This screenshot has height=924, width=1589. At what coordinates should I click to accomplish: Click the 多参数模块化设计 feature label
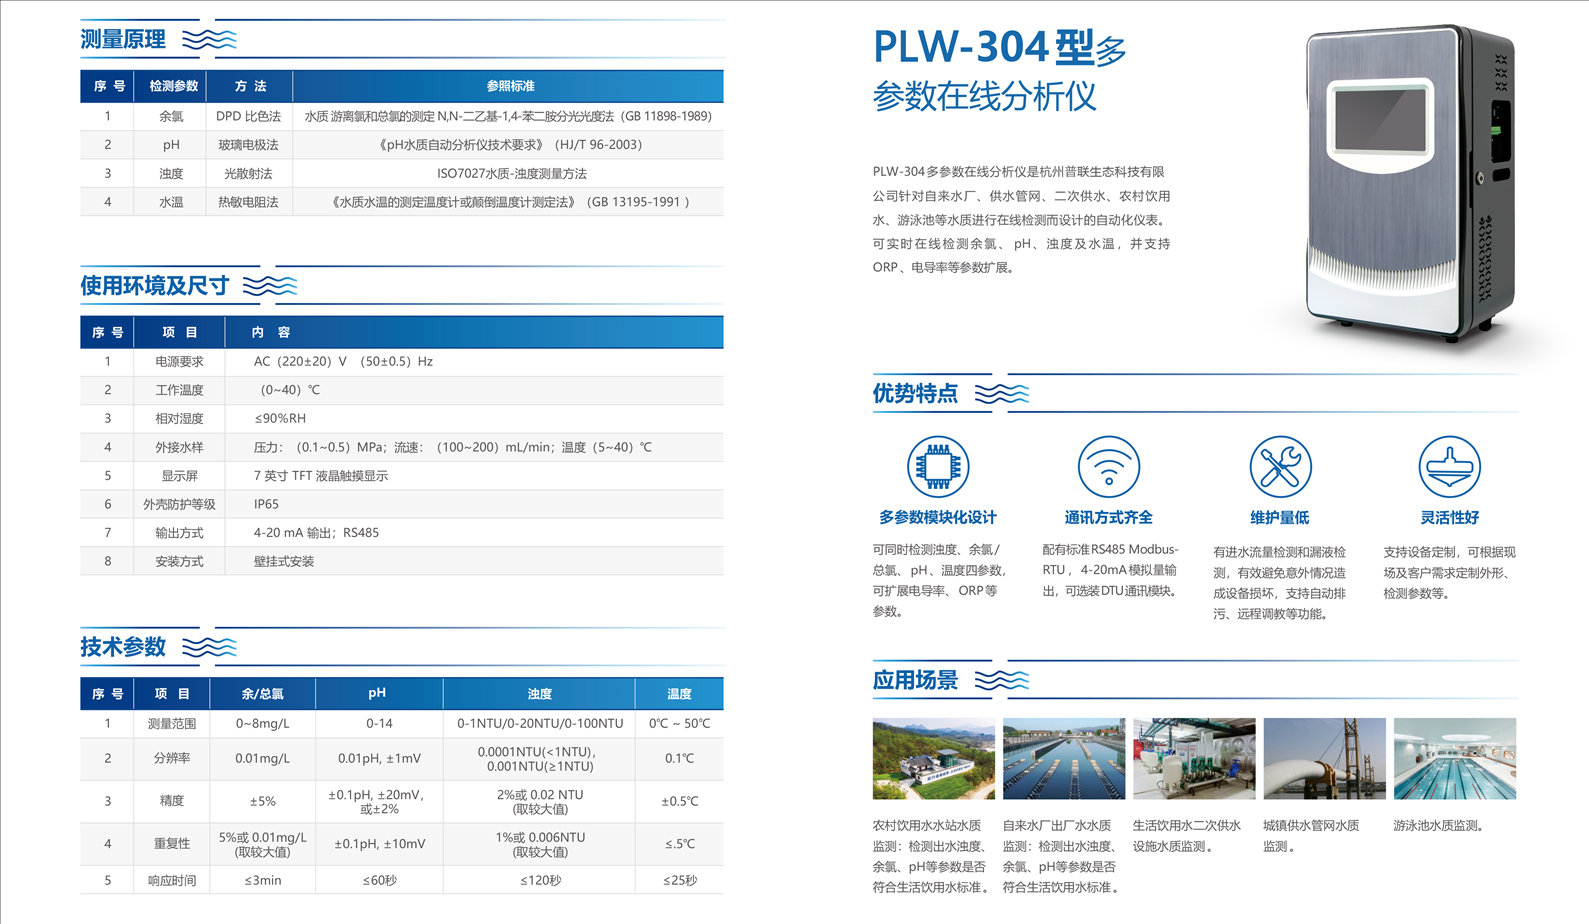click(938, 517)
